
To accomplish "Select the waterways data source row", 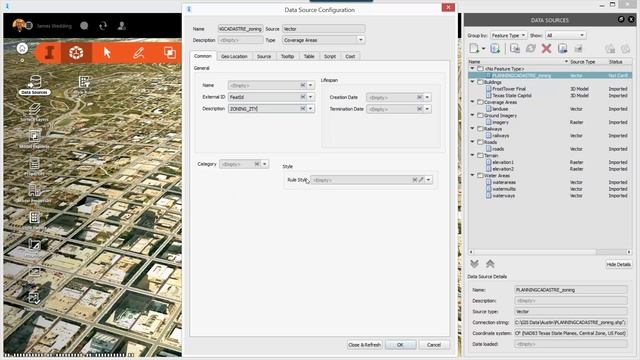I will tap(550, 196).
